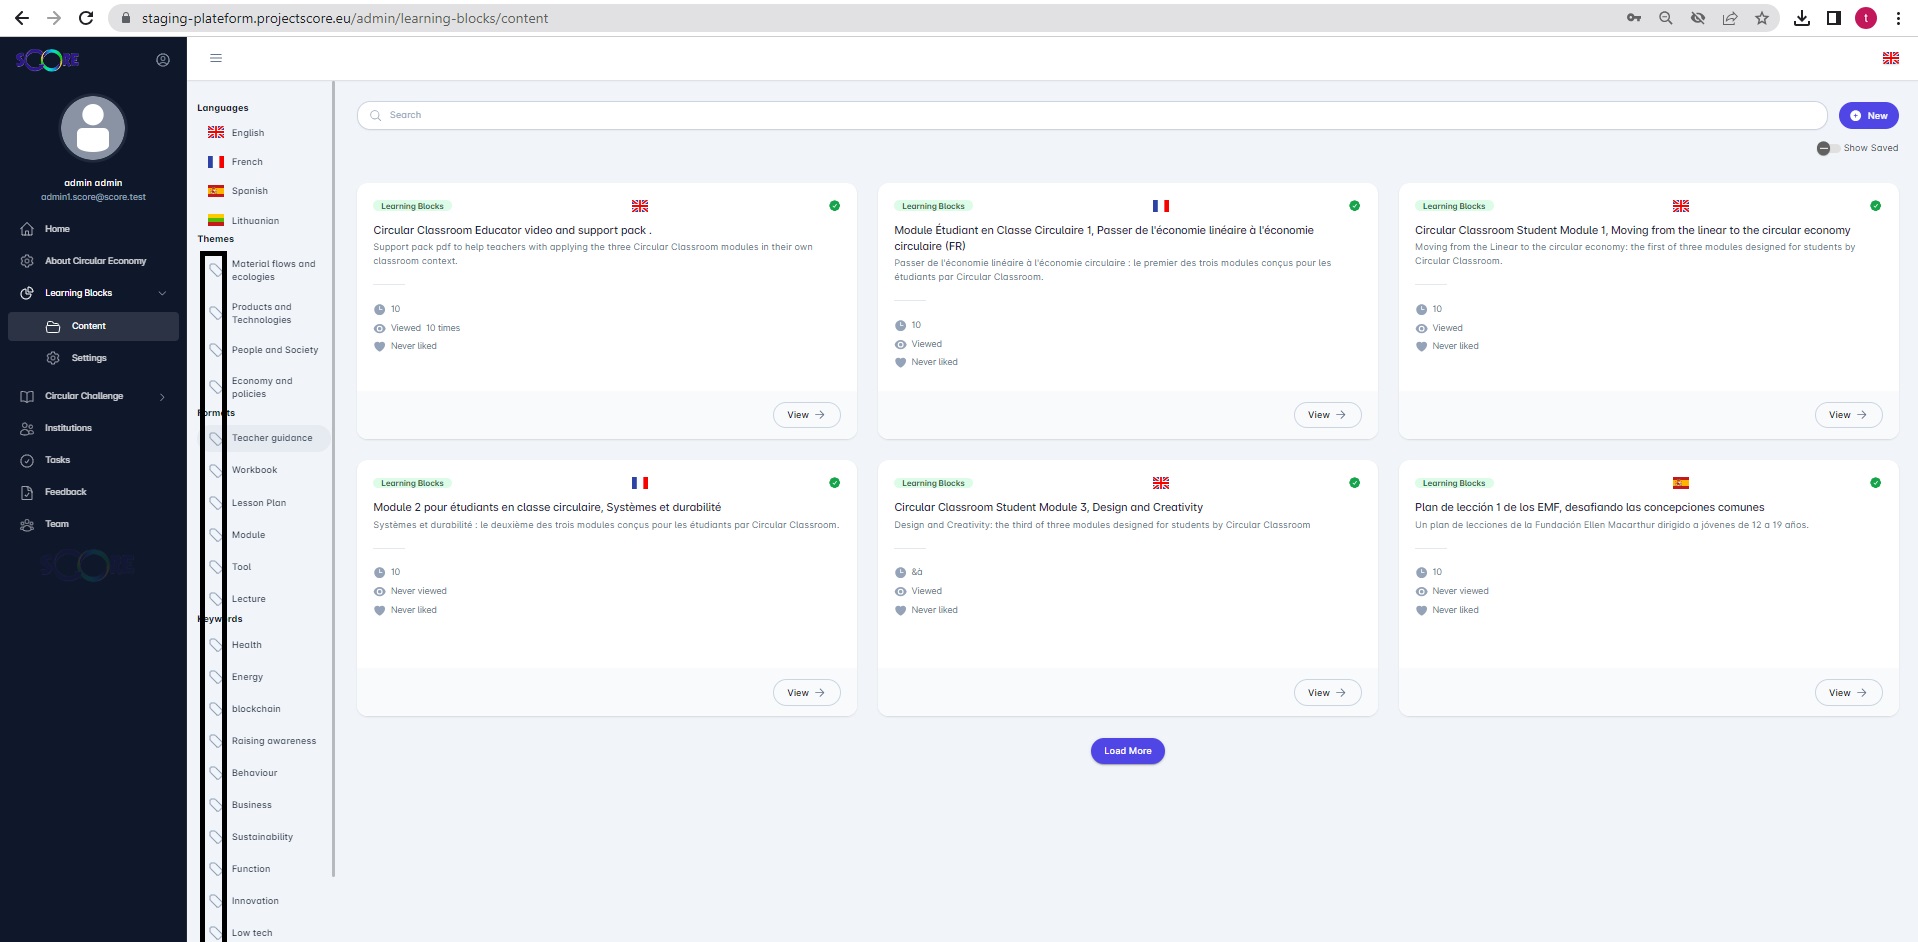Open the user profile icon beside logo
1918x942 pixels.
tap(163, 60)
